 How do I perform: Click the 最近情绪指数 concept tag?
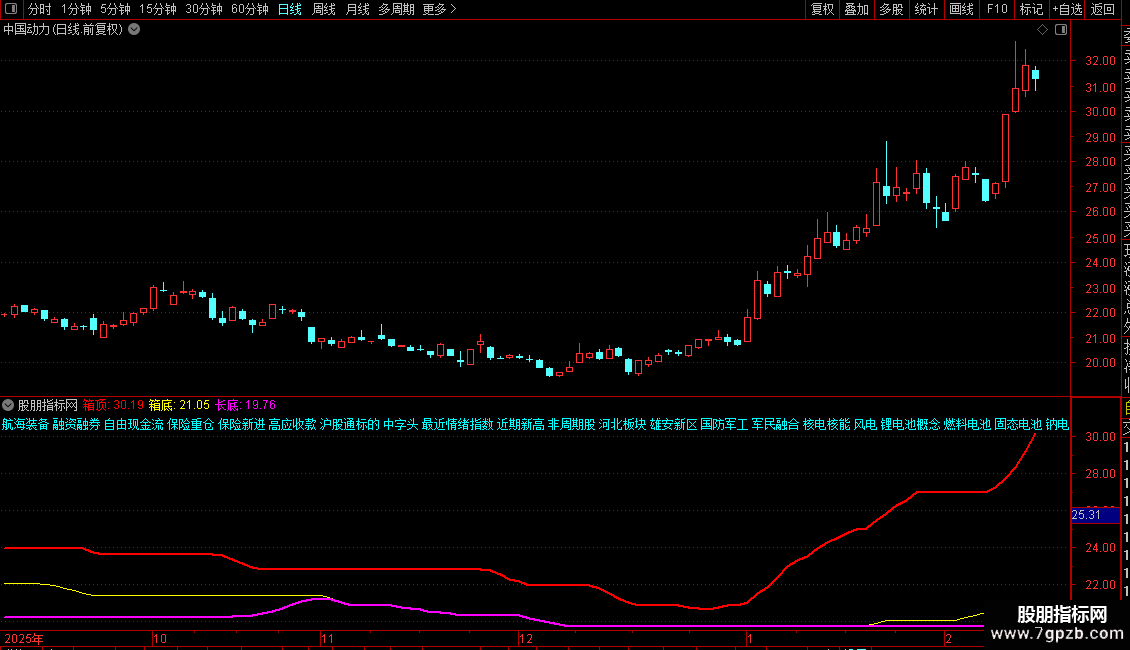pos(458,424)
